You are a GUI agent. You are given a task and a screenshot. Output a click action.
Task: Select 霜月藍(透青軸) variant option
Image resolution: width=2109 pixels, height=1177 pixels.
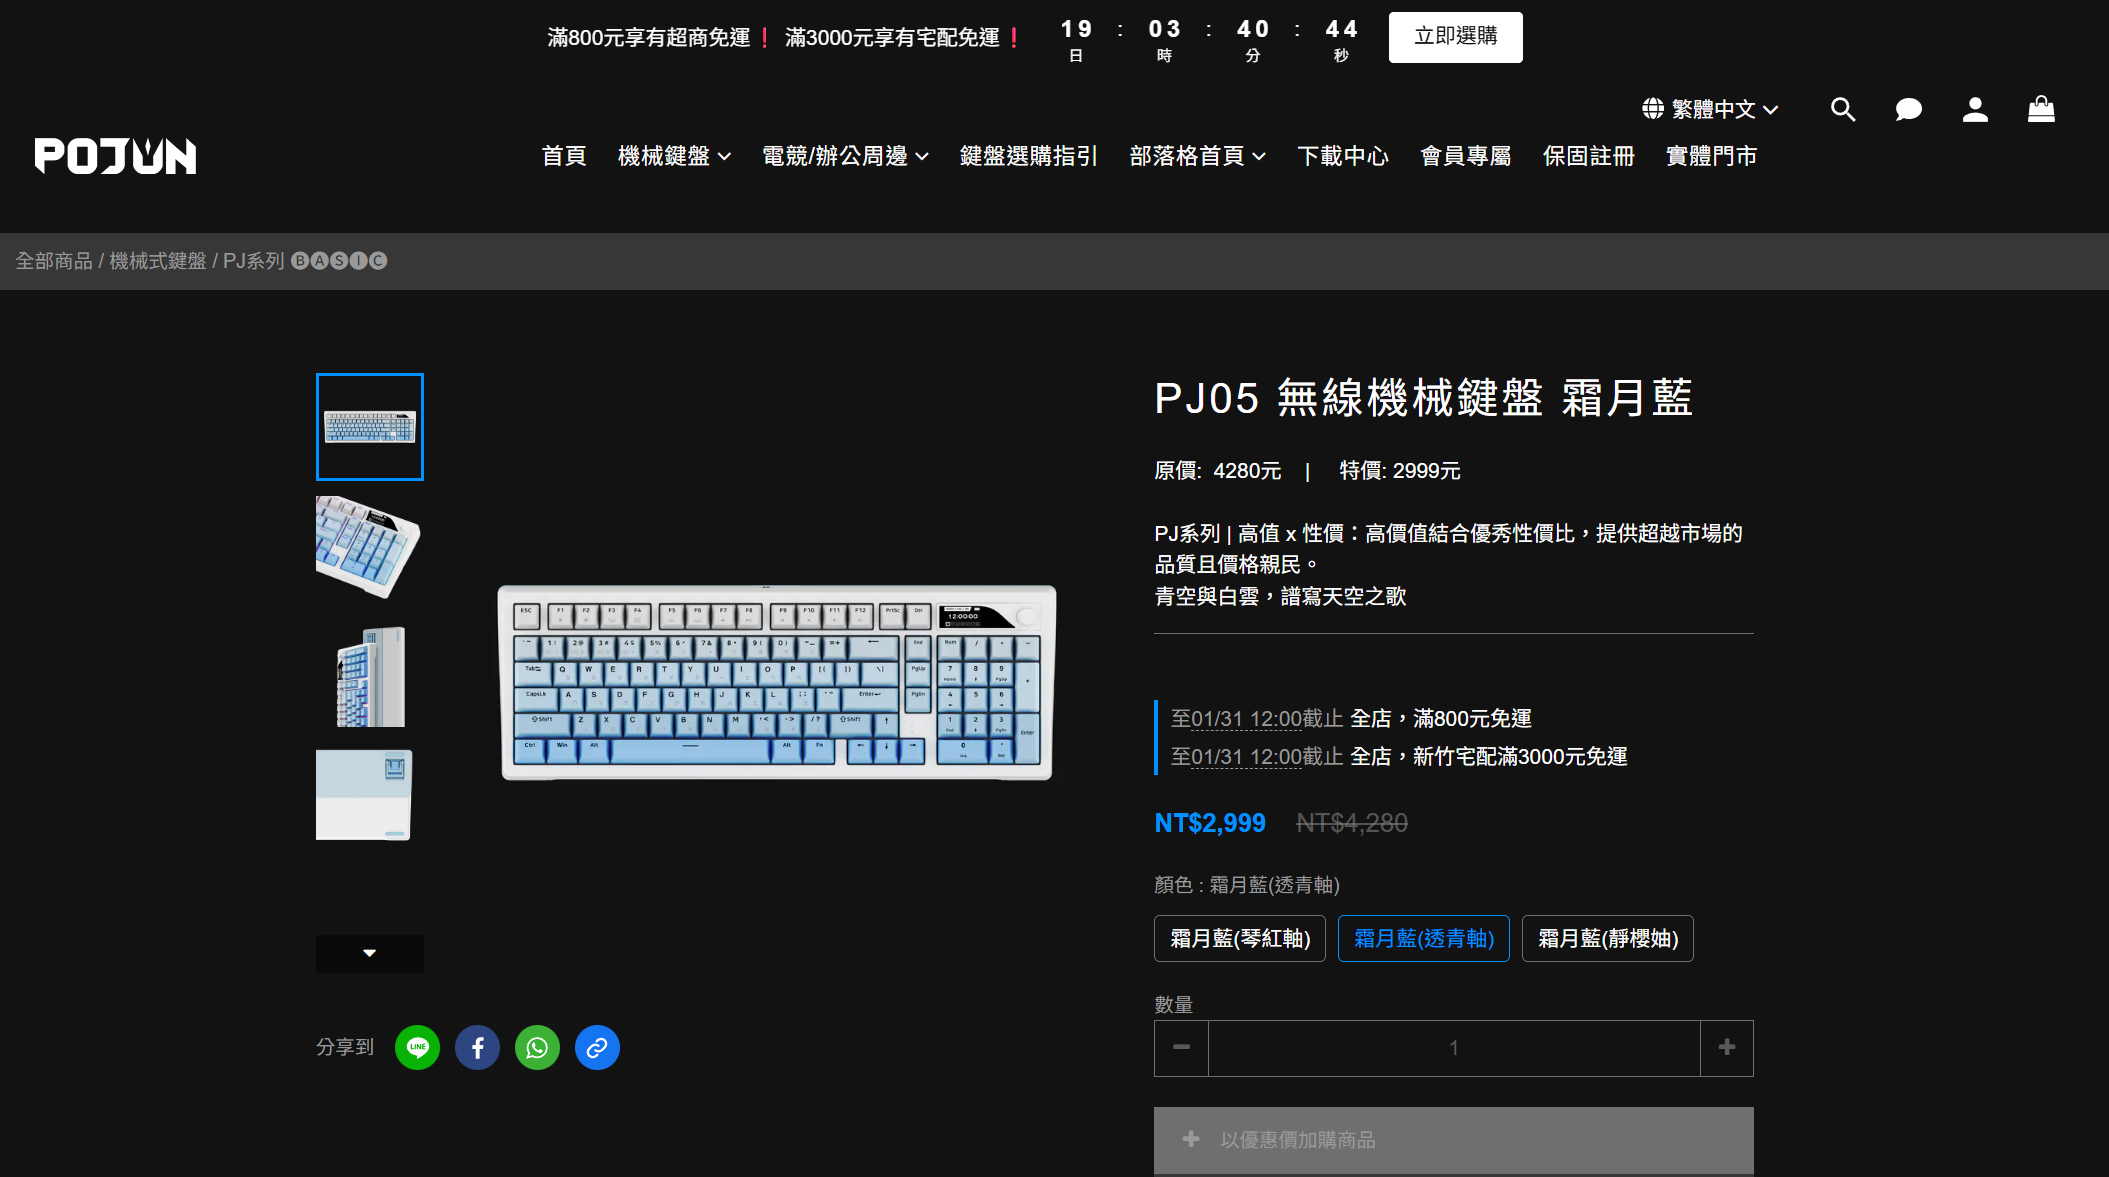(x=1424, y=939)
